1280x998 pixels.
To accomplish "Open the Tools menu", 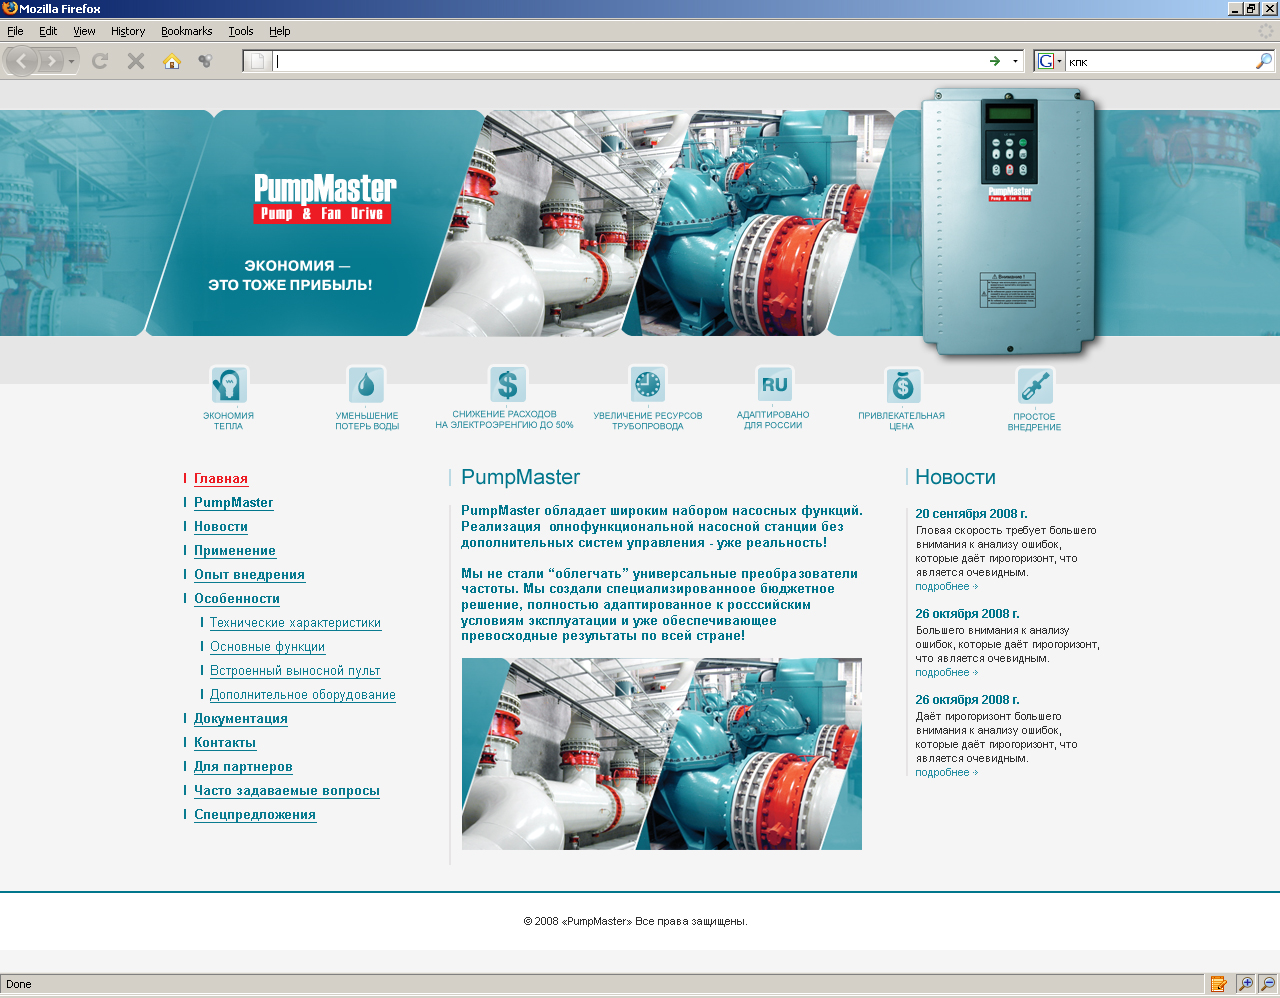I will [x=241, y=31].
